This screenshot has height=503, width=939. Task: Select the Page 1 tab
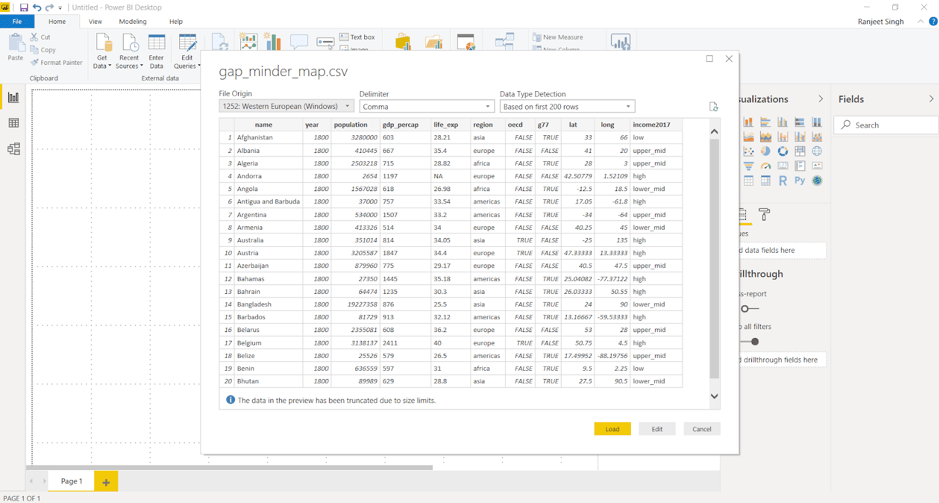tap(71, 481)
